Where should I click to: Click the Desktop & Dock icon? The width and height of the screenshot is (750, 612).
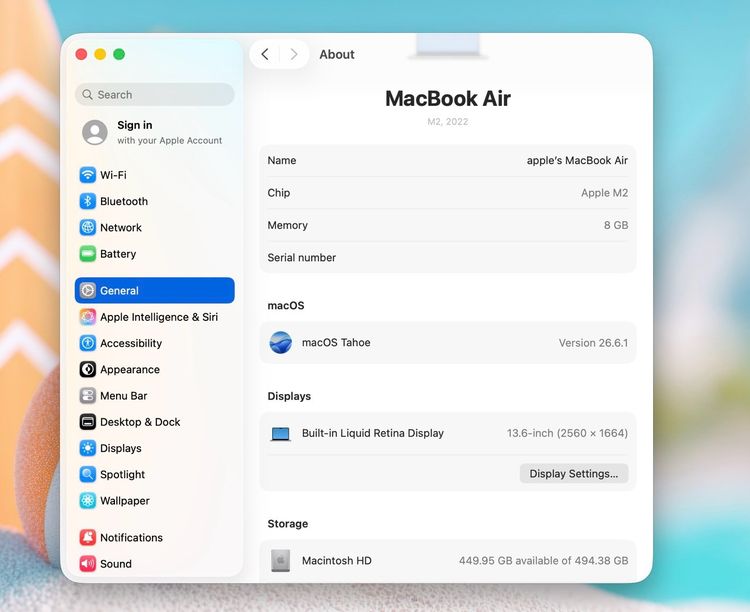(x=88, y=422)
